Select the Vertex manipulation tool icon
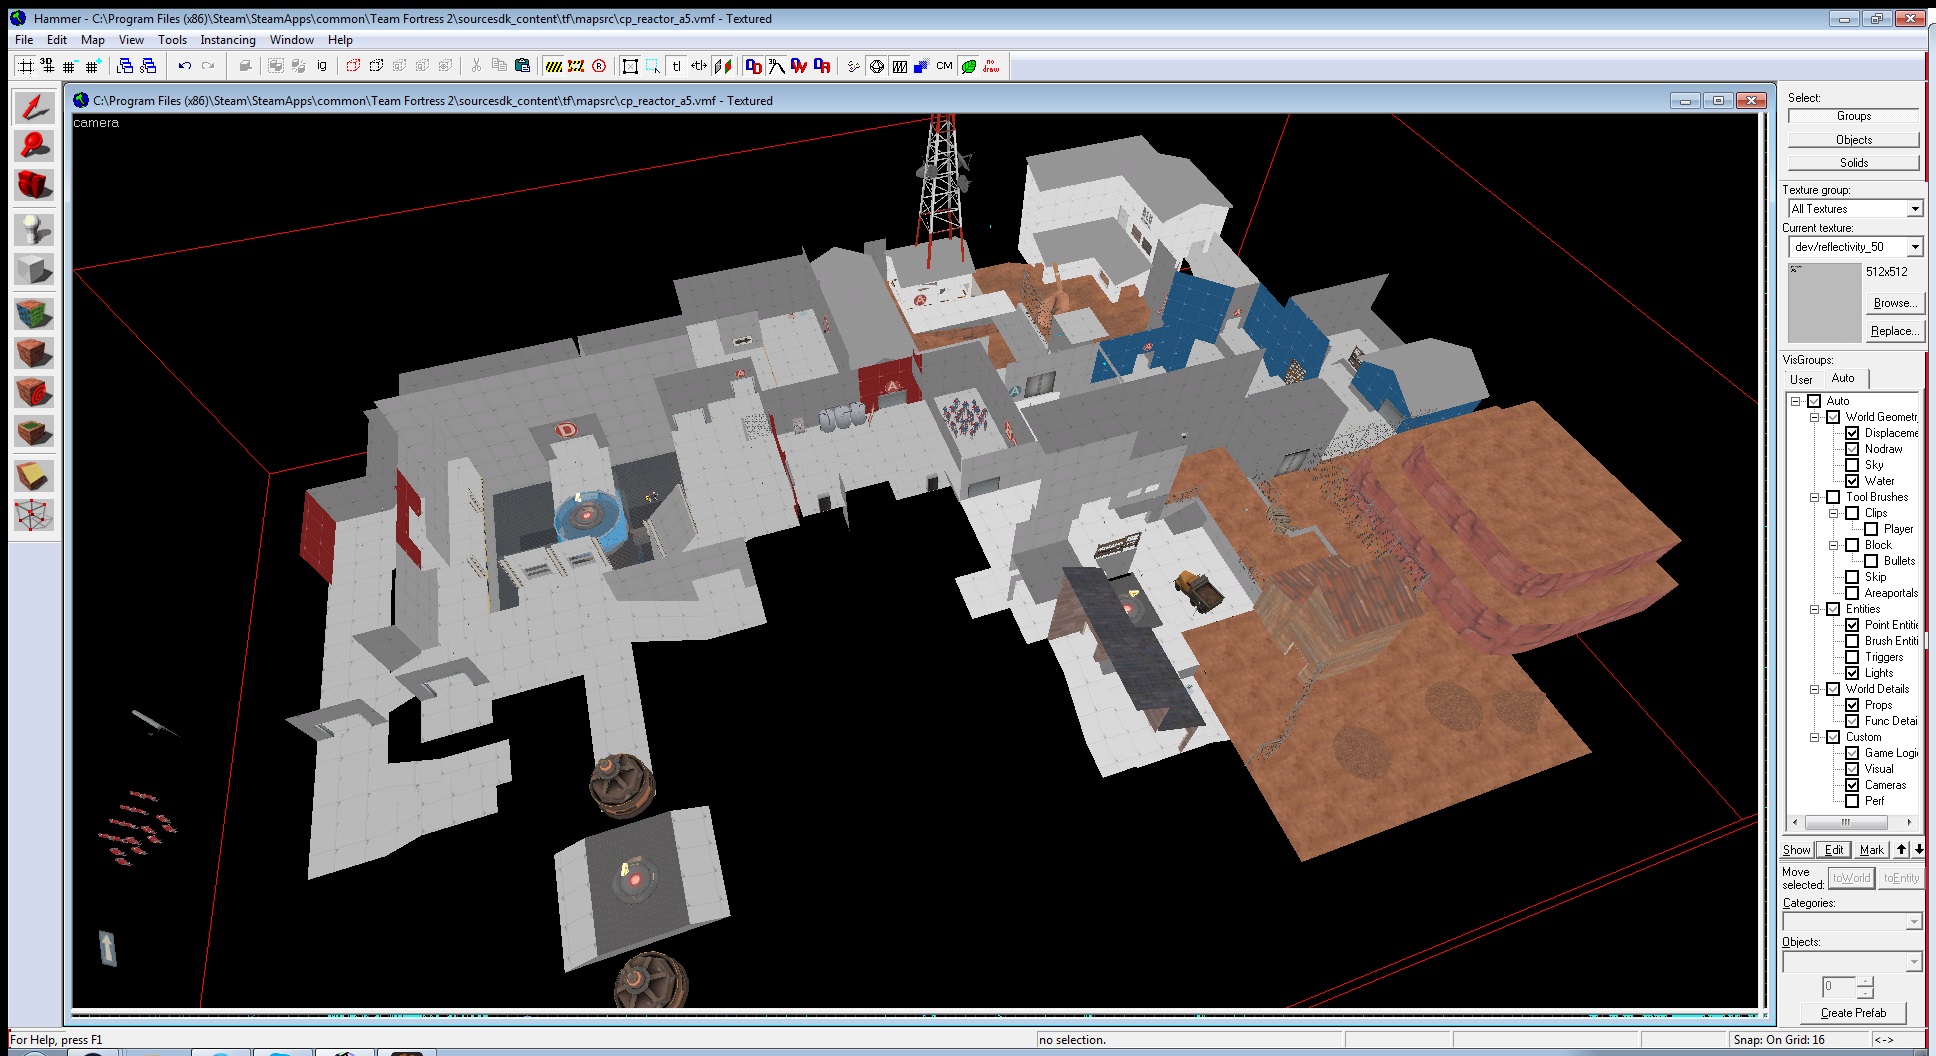Screen dimensions: 1936x1056 (x=34, y=516)
